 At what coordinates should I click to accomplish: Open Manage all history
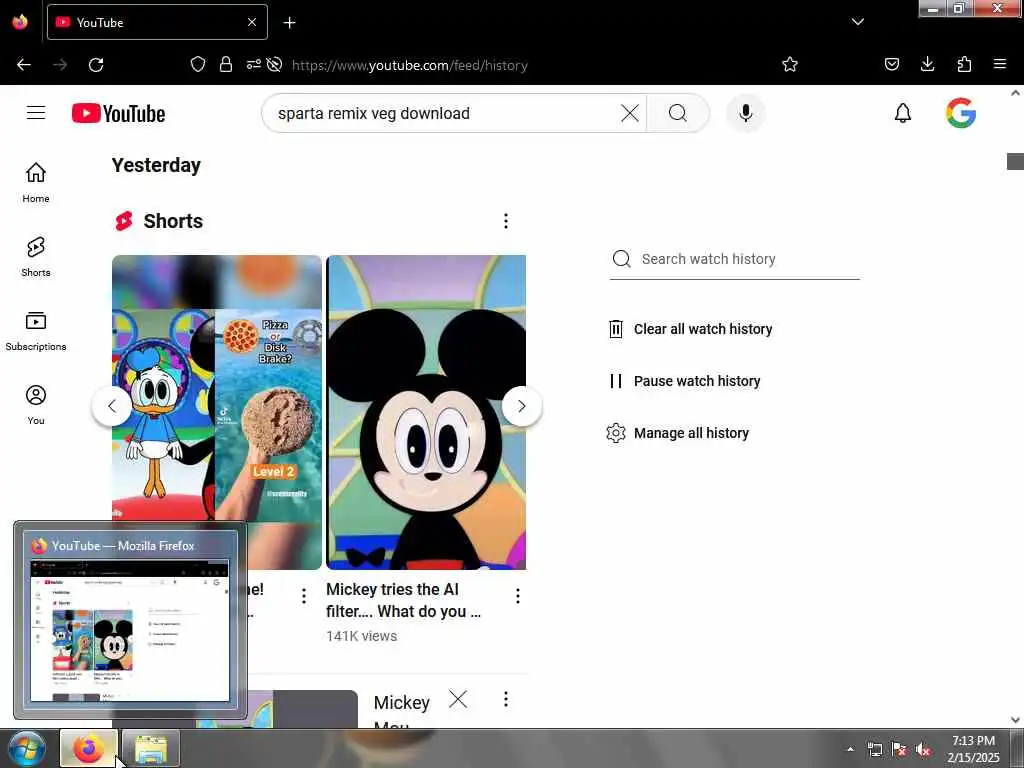click(678, 433)
